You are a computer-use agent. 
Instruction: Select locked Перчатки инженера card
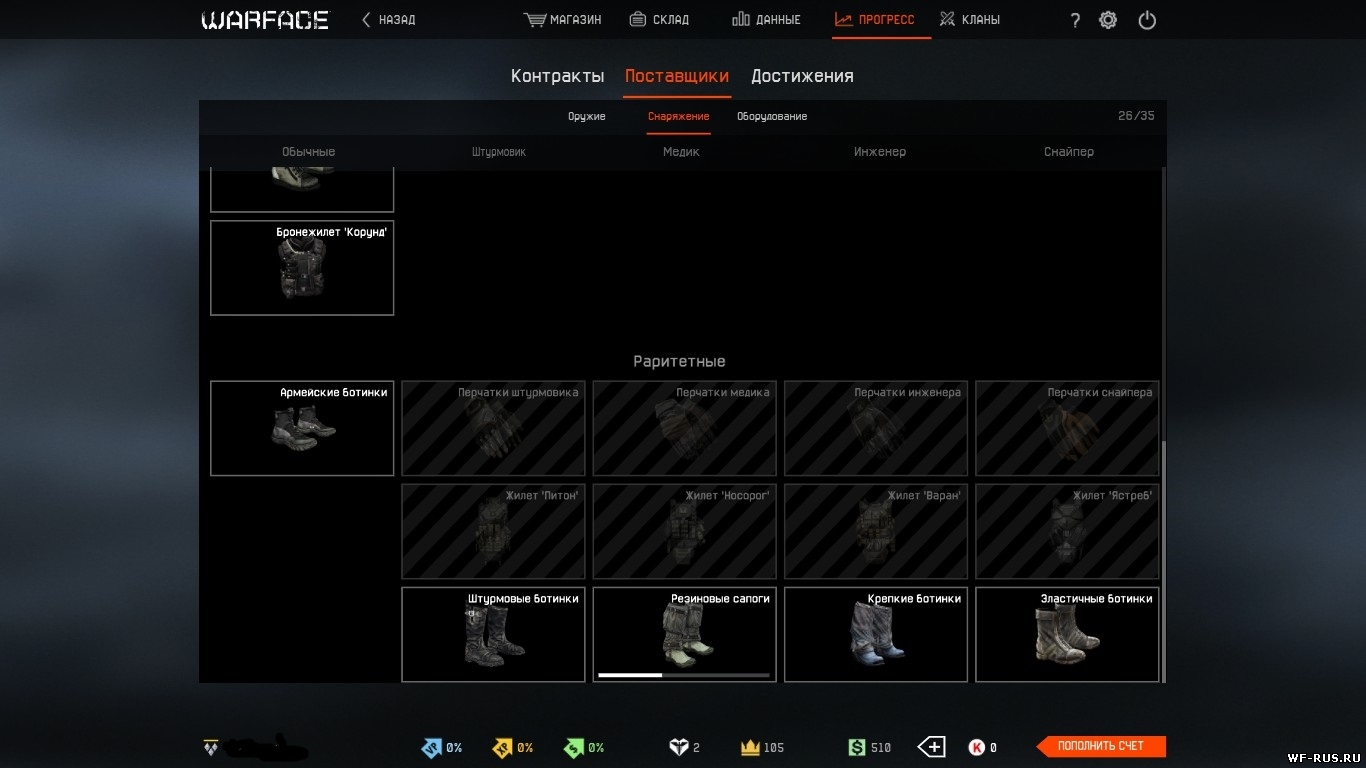tap(876, 428)
